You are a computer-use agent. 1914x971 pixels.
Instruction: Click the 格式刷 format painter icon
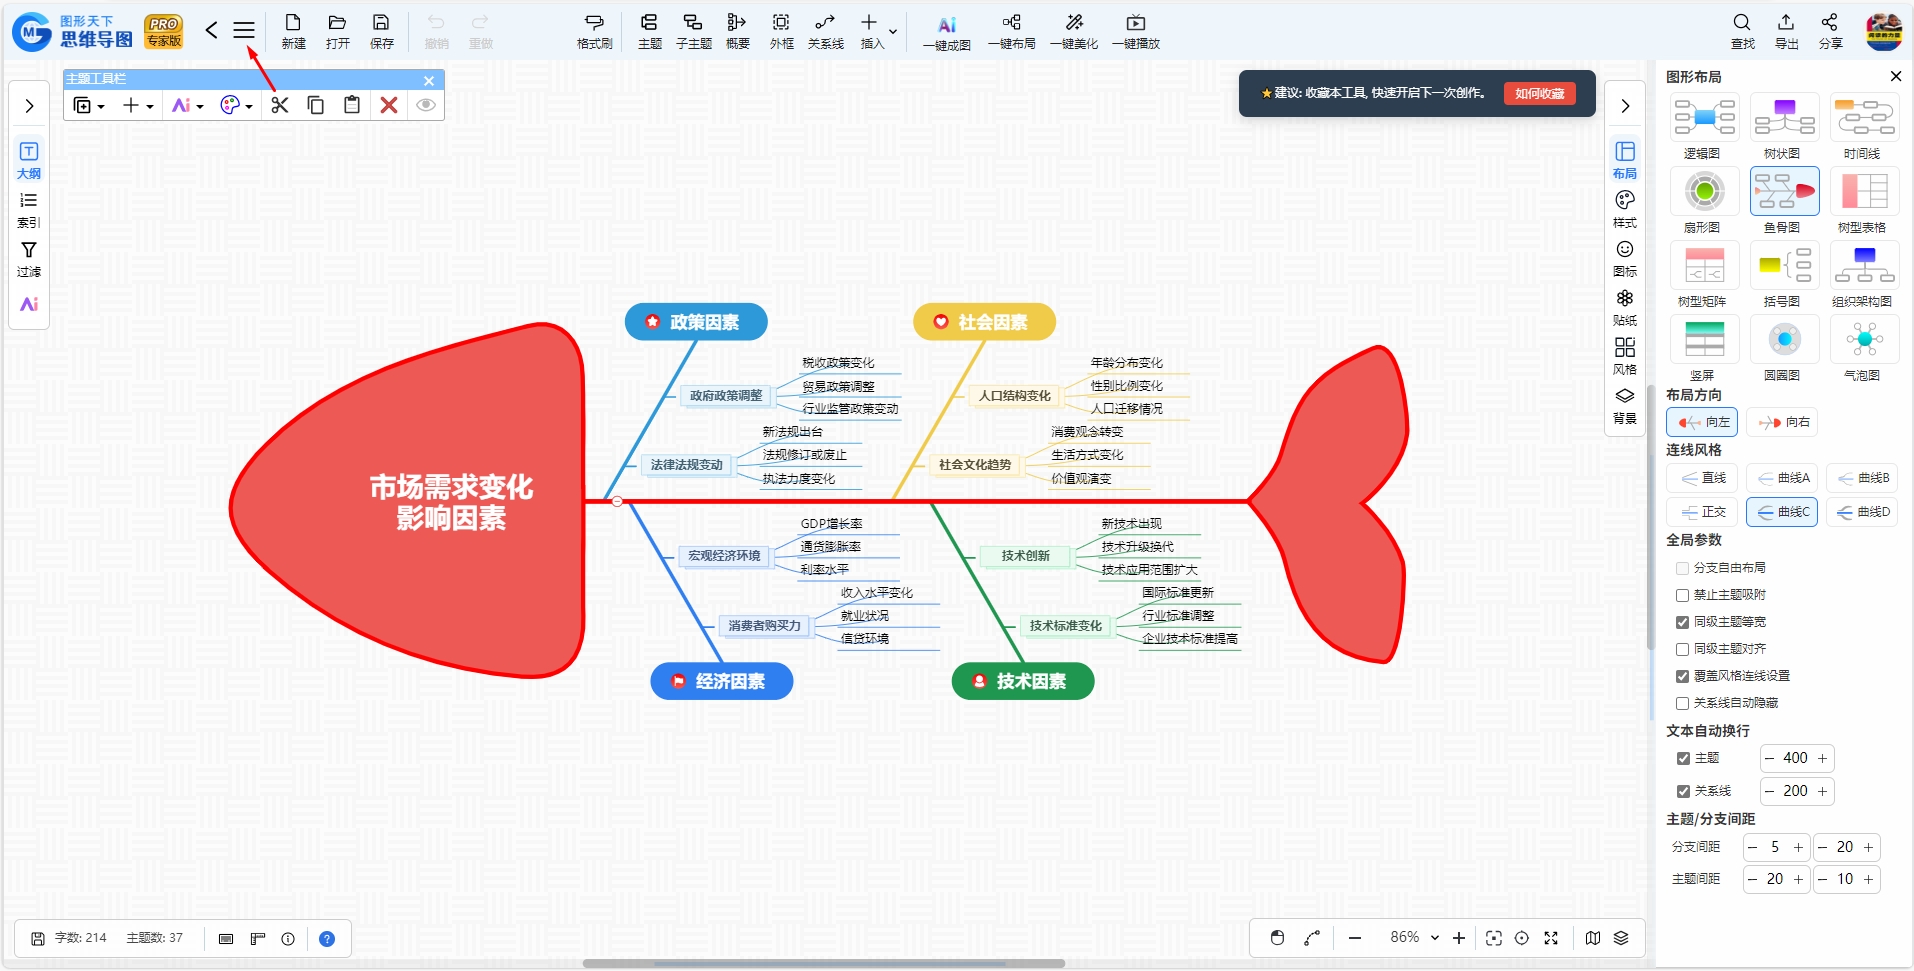[x=594, y=31]
